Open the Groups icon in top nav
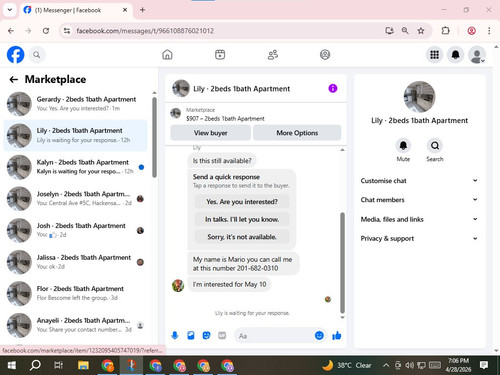The image size is (500, 375). point(325,54)
